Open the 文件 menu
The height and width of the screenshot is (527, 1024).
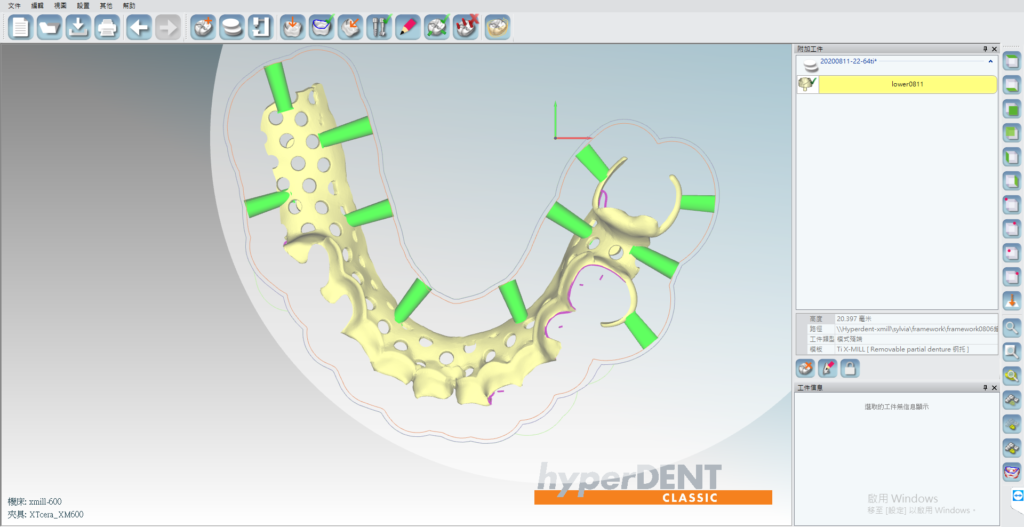pos(14,5)
